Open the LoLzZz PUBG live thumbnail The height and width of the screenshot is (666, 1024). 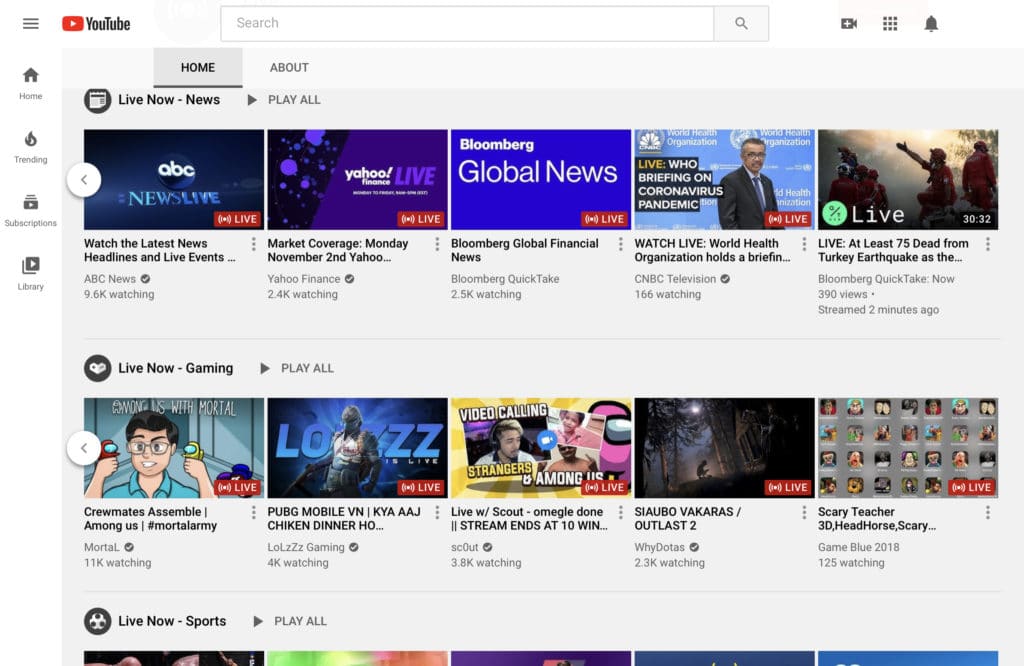[357, 448]
